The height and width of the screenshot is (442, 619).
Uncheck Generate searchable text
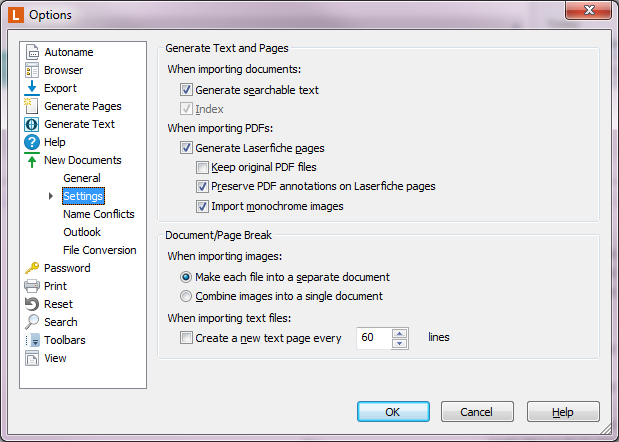click(186, 90)
